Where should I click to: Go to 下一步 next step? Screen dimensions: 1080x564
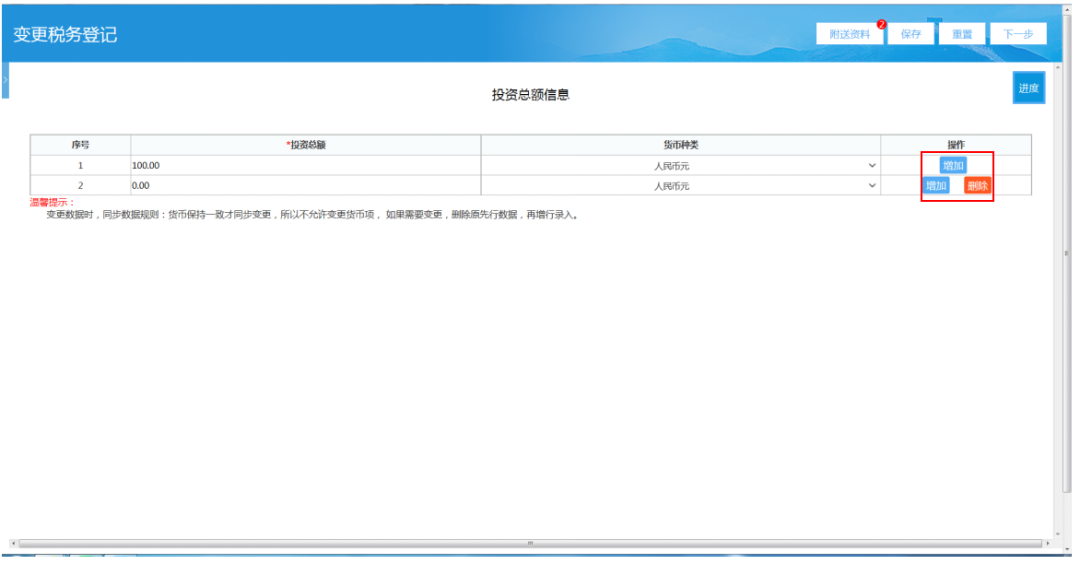(x=1018, y=34)
